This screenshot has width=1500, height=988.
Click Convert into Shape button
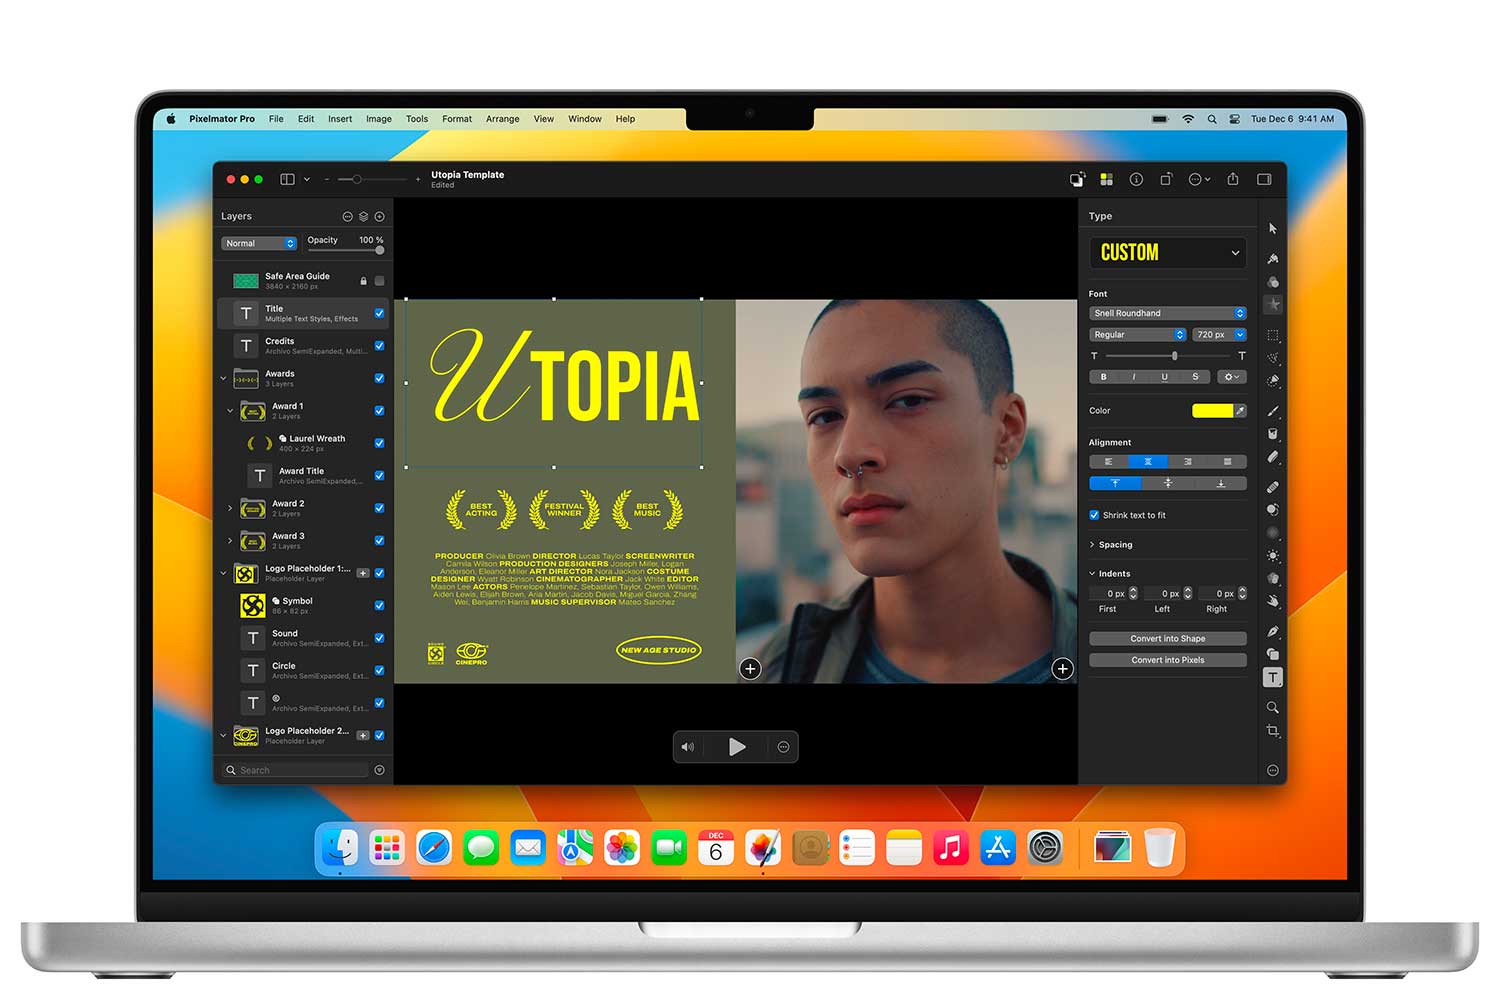1167,638
